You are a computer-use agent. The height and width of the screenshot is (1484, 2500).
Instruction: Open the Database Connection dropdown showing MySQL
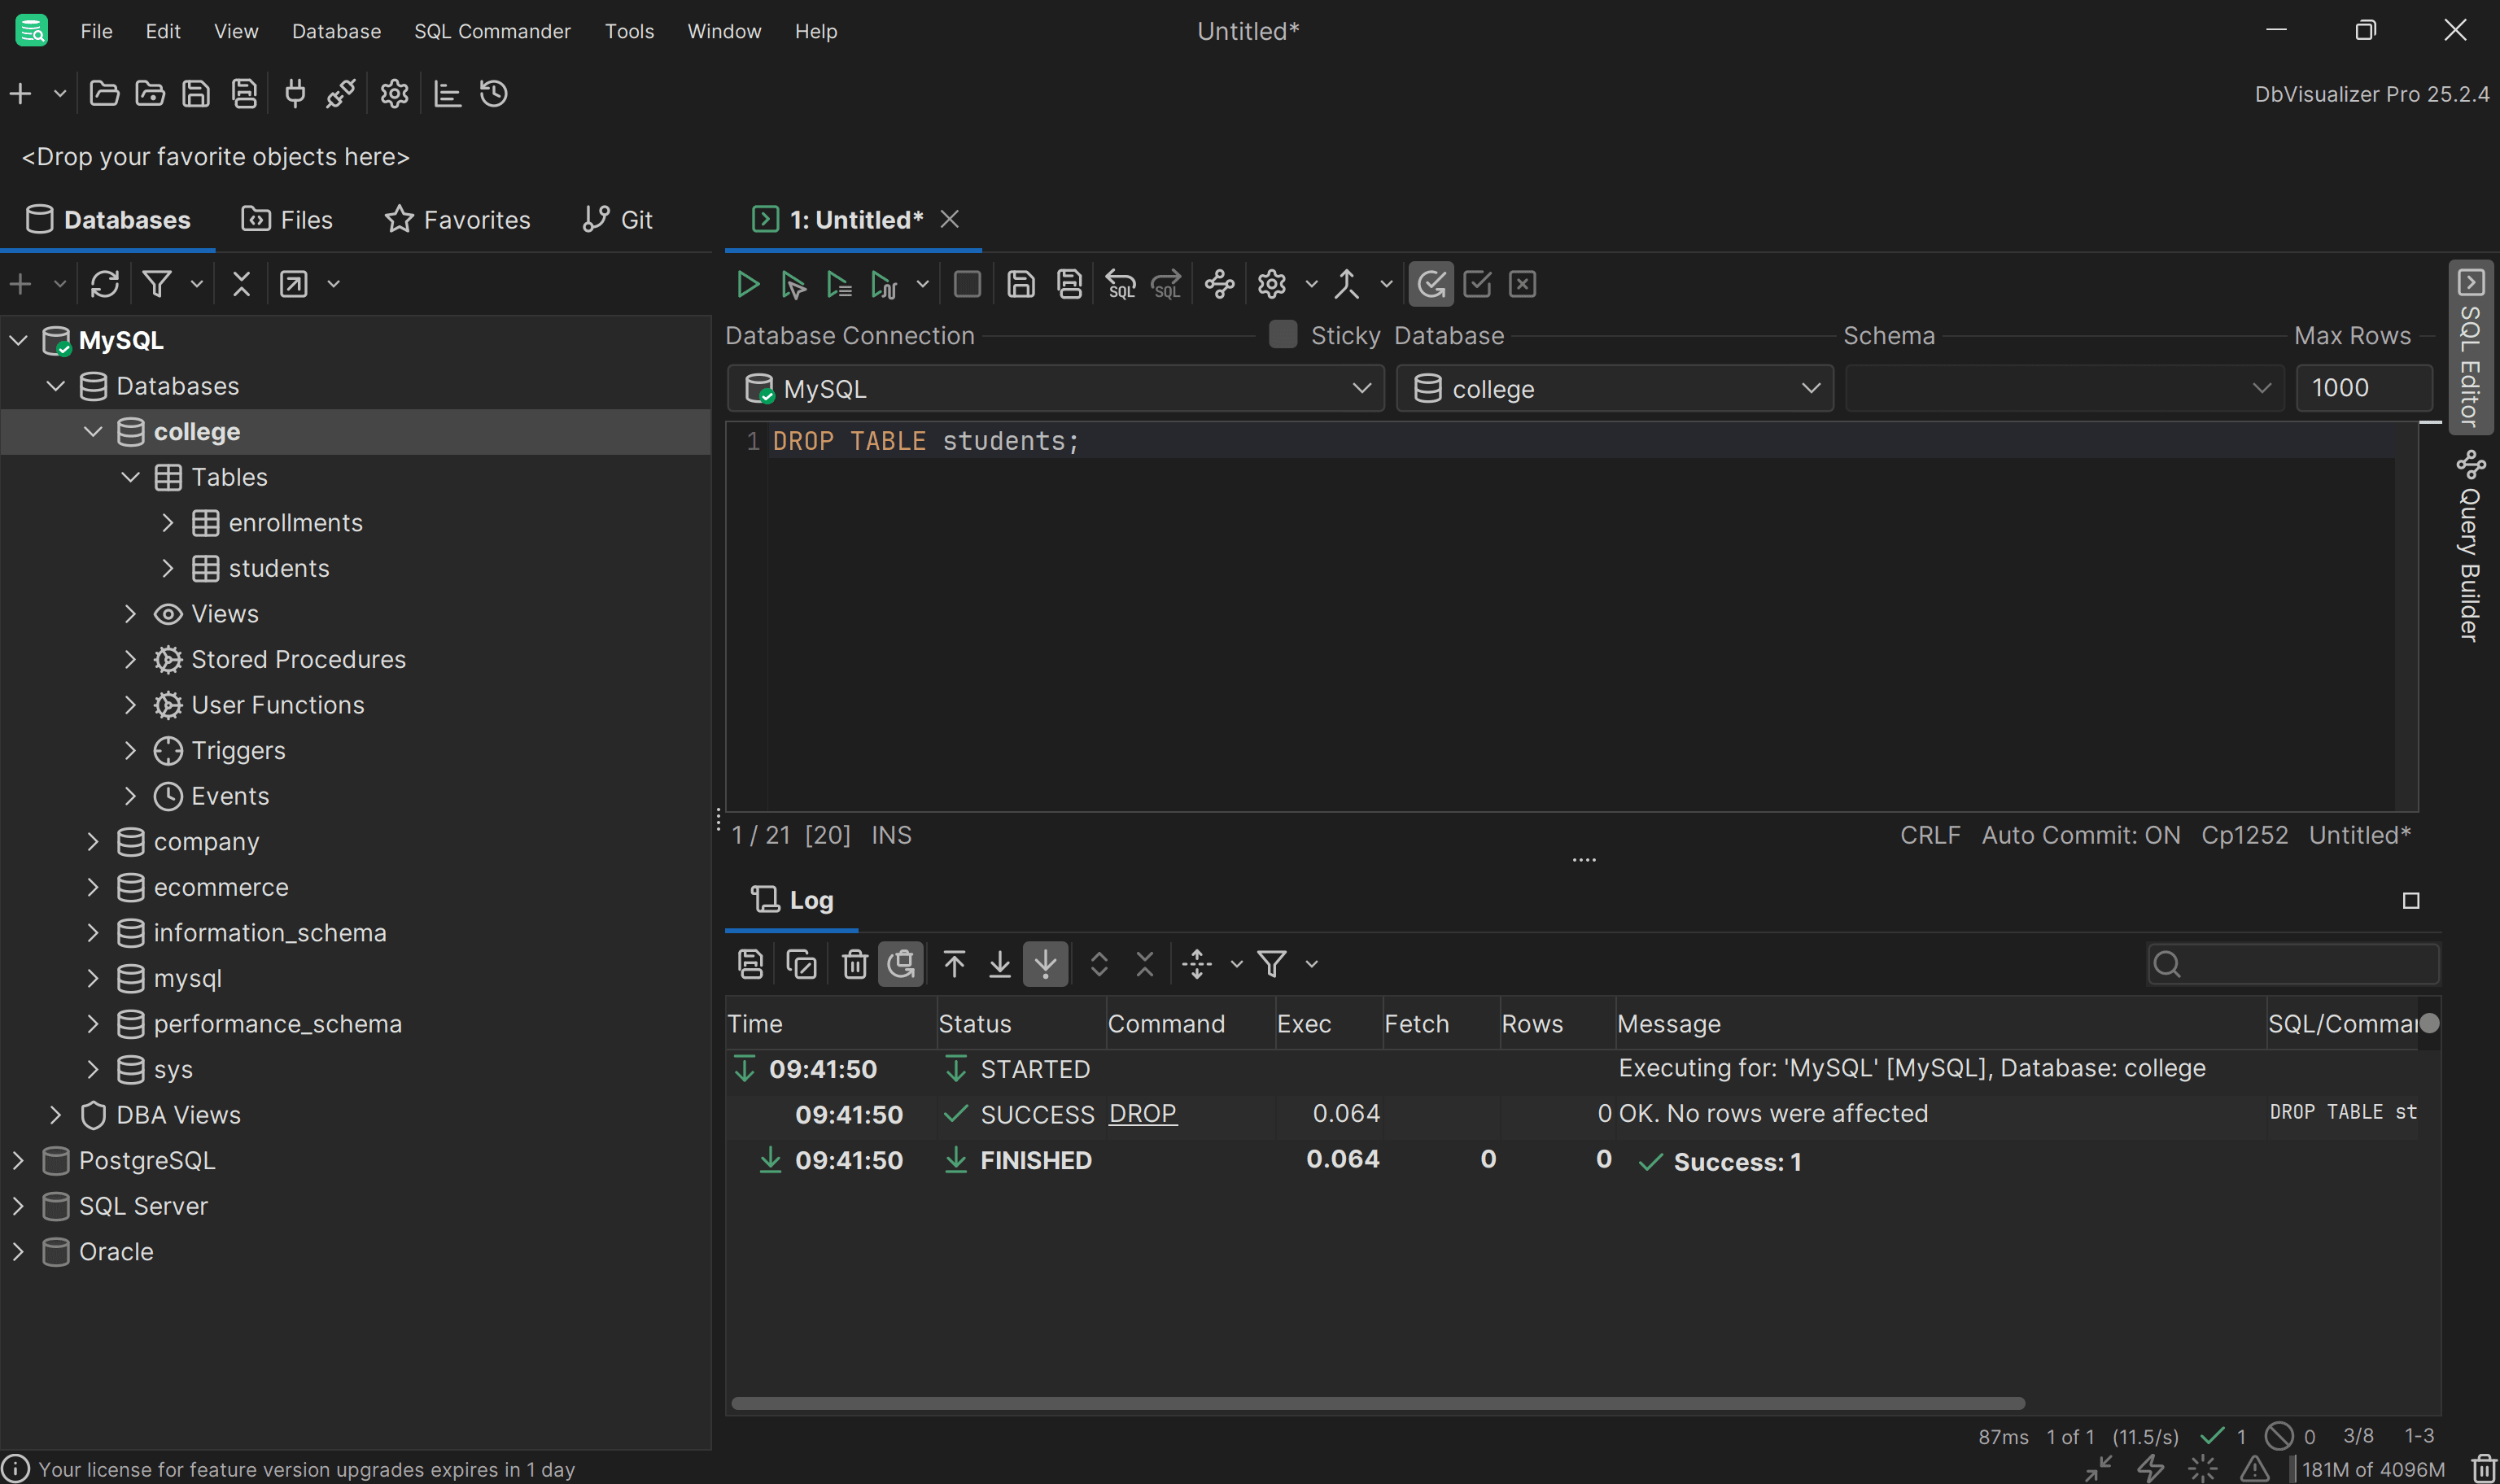click(x=1056, y=388)
